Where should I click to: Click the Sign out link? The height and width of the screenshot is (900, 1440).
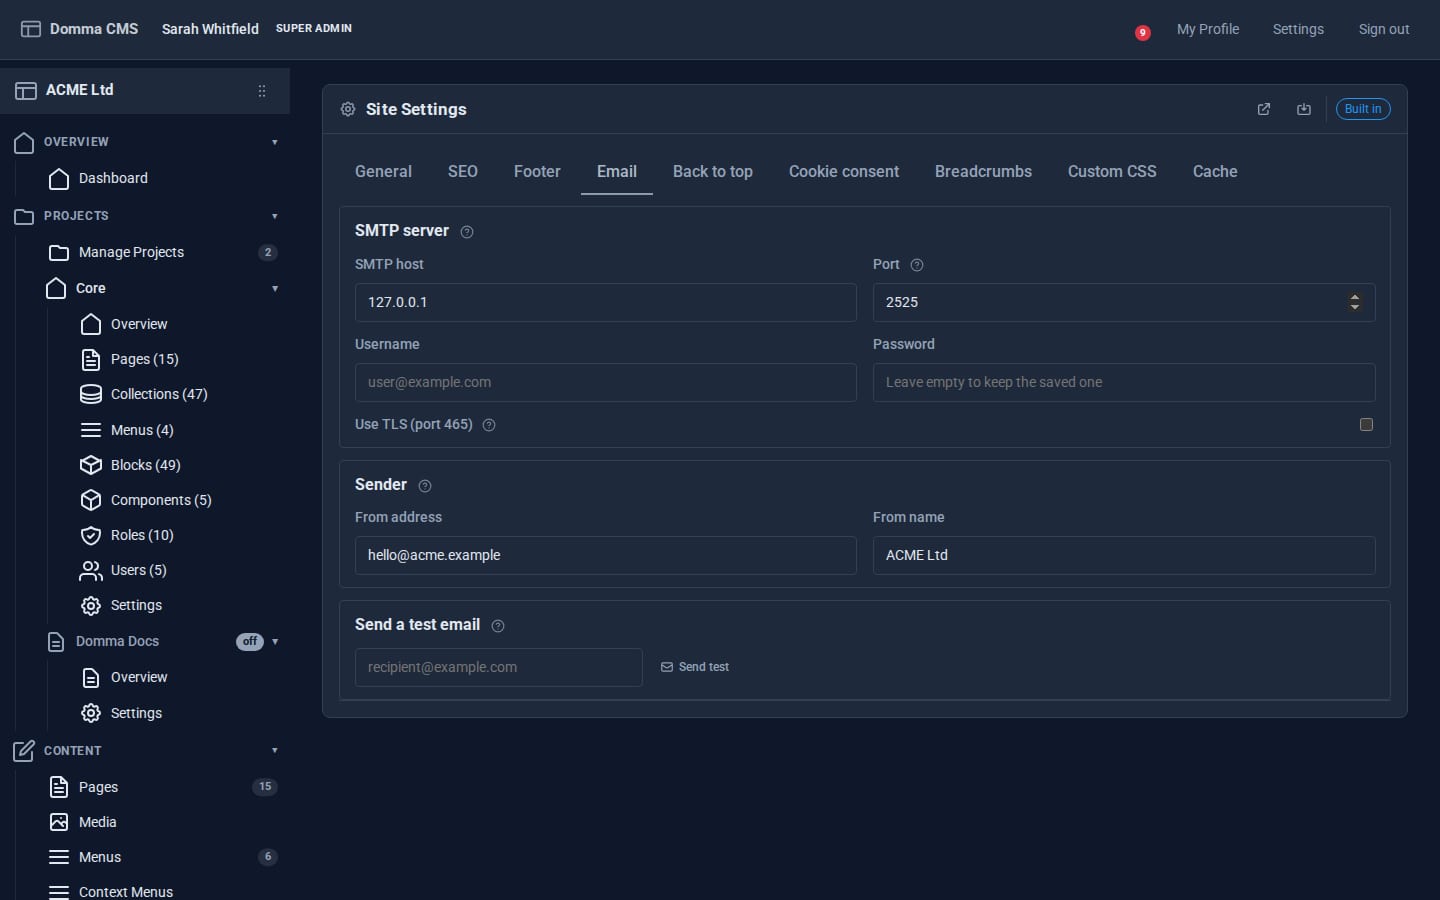[1384, 29]
